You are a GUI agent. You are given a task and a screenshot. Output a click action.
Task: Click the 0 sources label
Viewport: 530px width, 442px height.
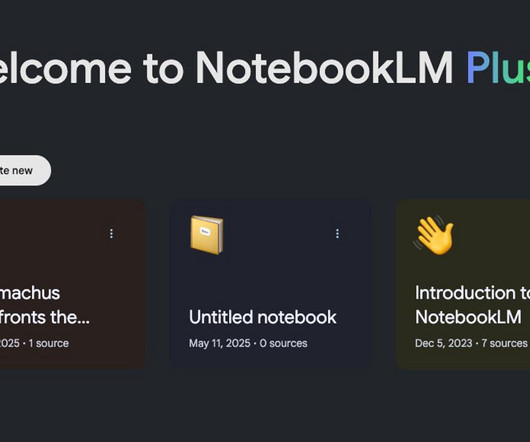point(283,343)
